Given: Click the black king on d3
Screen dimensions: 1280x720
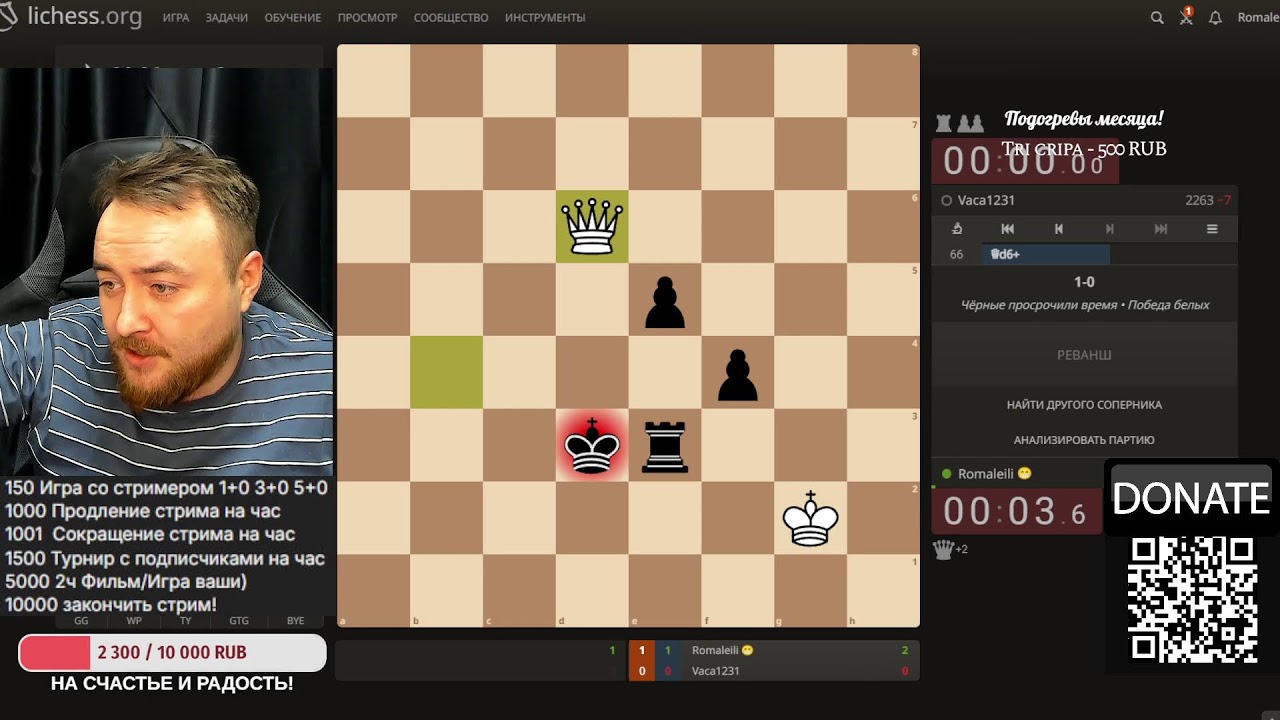Looking at the screenshot, I should (x=592, y=445).
